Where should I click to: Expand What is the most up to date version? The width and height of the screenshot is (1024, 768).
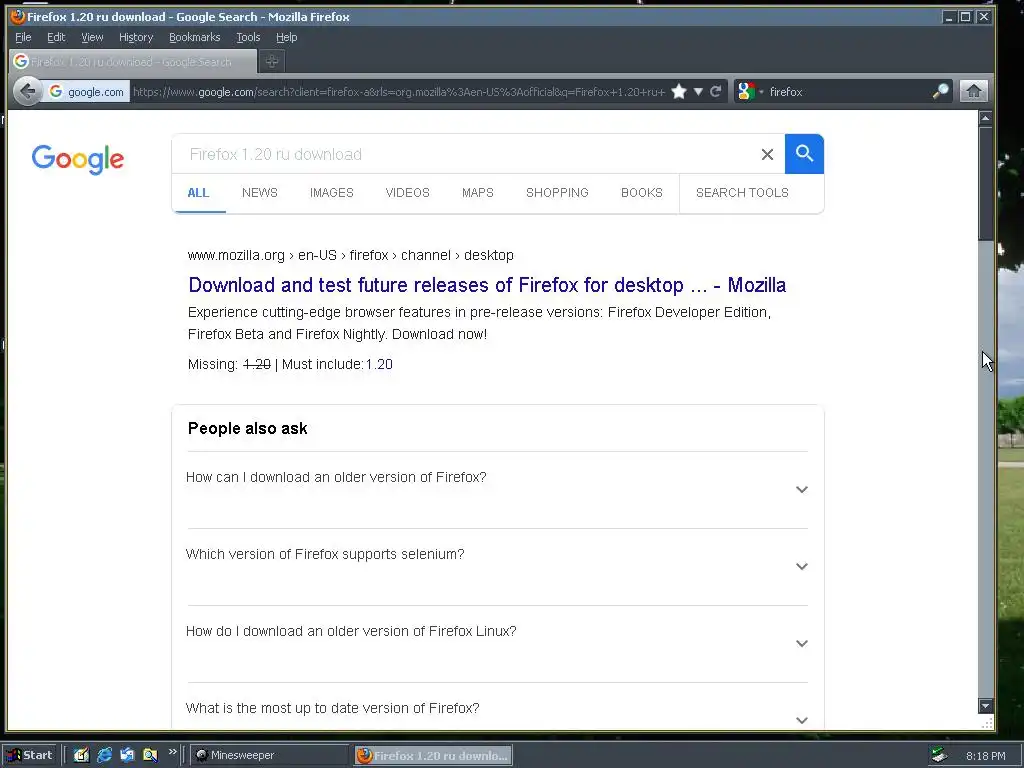pos(498,707)
